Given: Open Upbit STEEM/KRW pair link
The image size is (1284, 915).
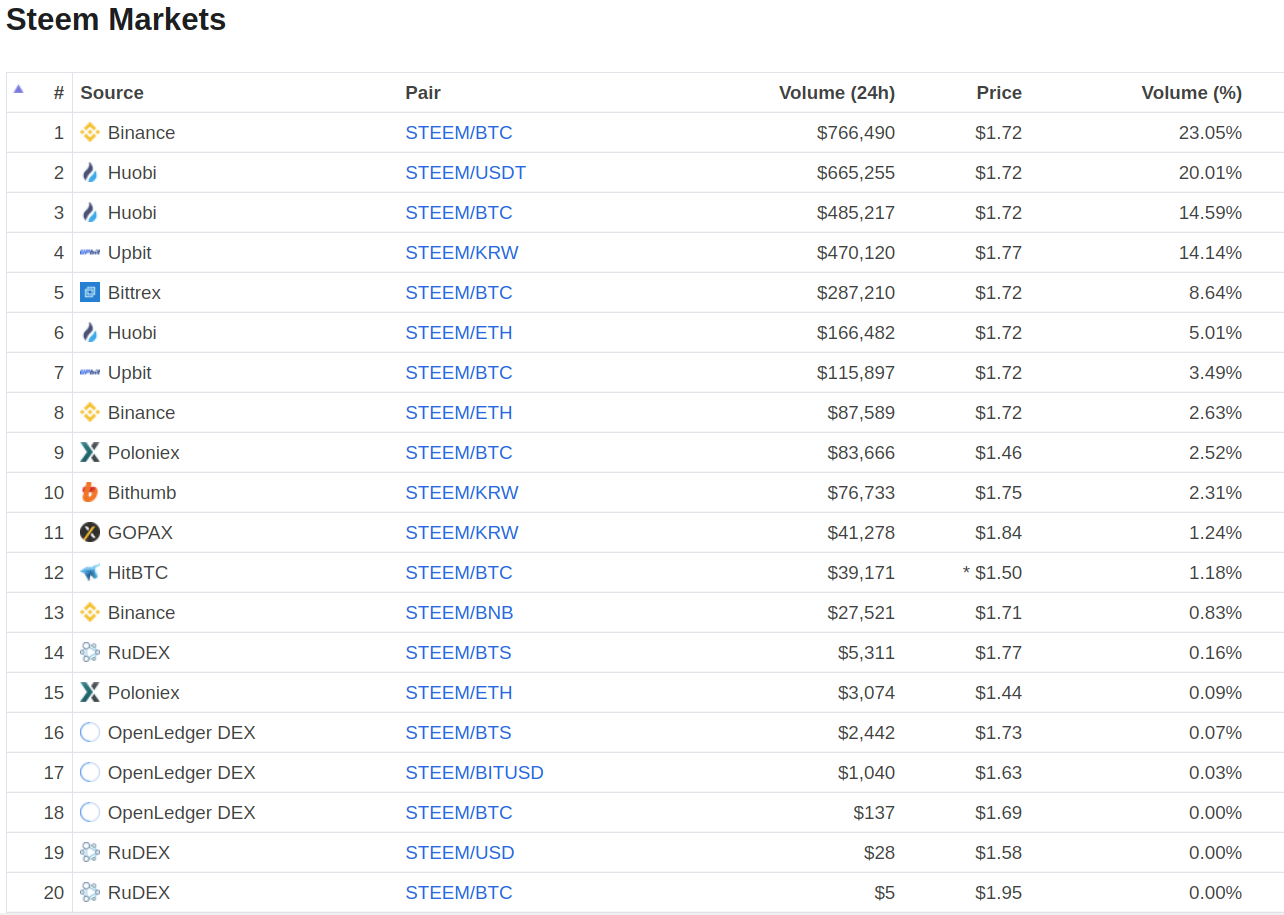Looking at the screenshot, I should (462, 253).
